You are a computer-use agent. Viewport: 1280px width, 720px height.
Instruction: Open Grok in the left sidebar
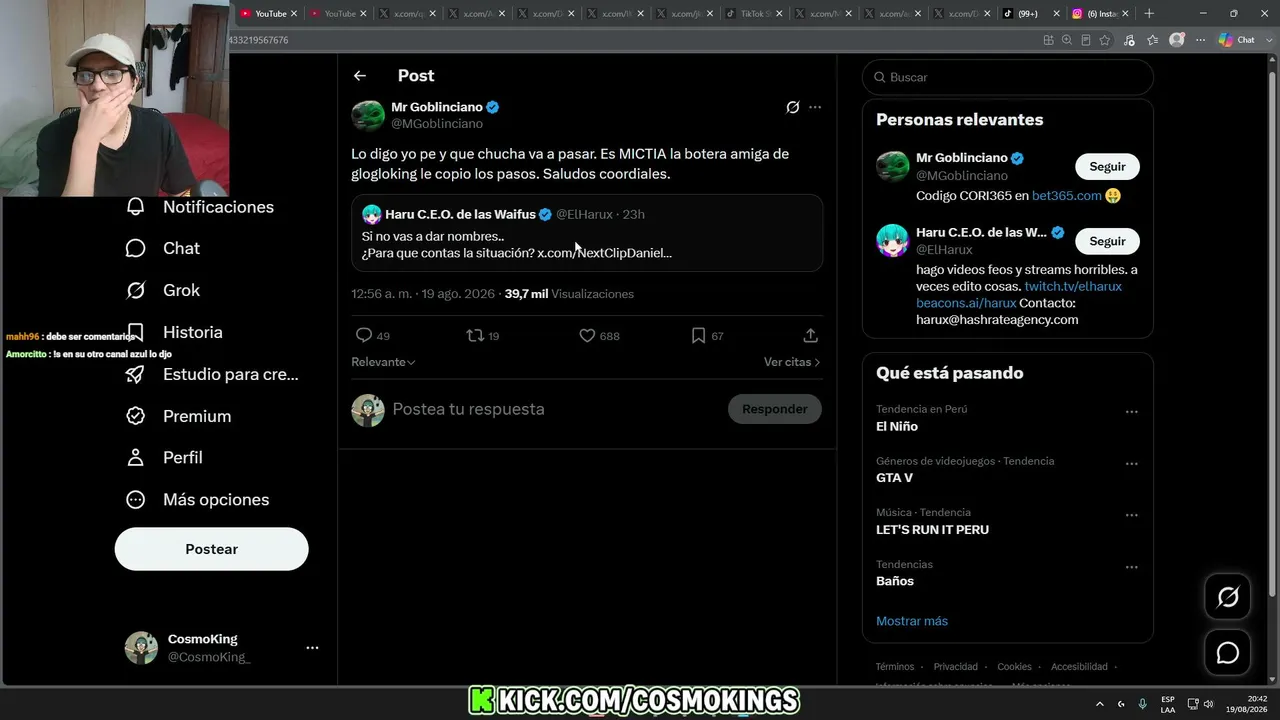(x=163, y=290)
